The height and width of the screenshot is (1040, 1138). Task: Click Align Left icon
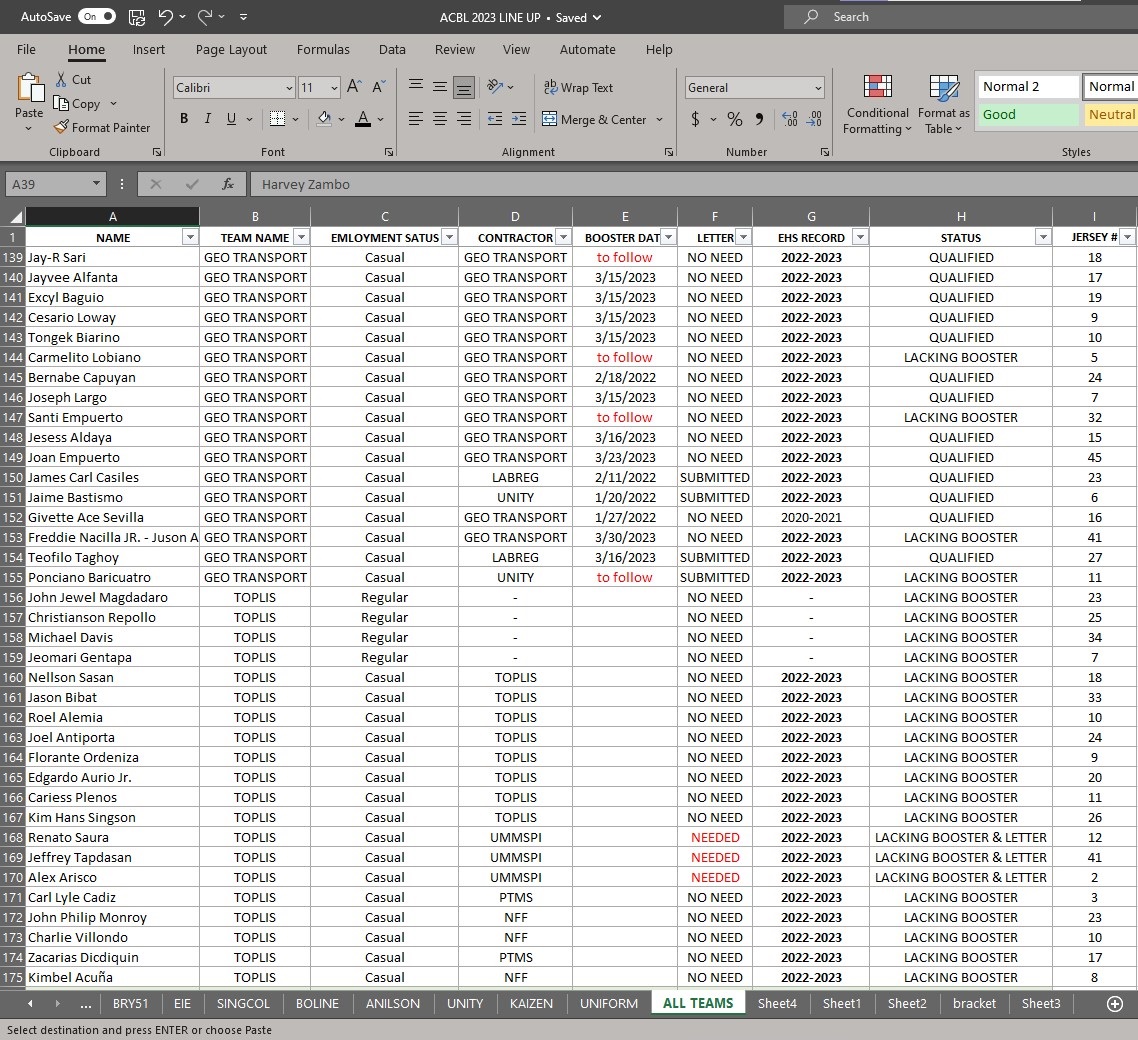pos(416,119)
